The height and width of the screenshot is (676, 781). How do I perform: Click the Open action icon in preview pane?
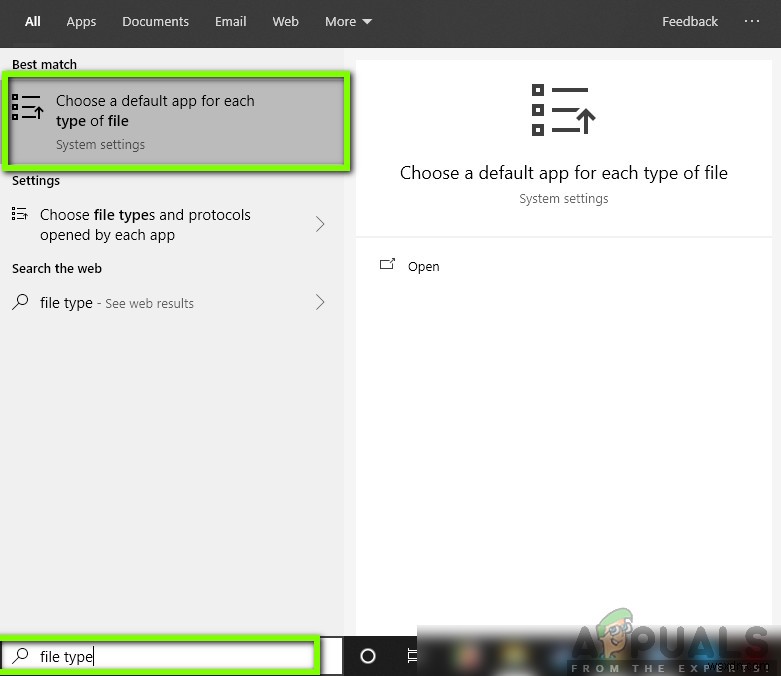(x=387, y=264)
